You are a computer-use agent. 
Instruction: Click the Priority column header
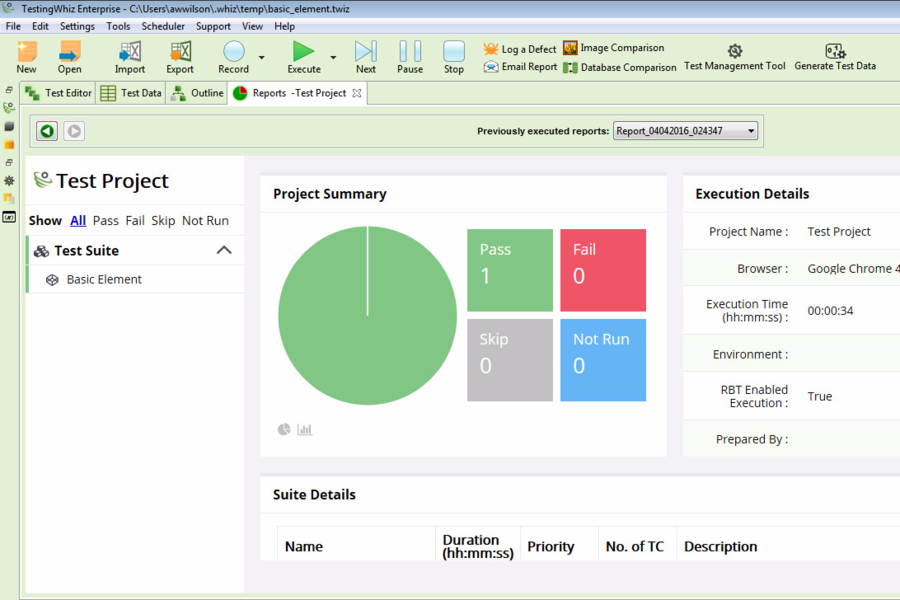tap(550, 547)
